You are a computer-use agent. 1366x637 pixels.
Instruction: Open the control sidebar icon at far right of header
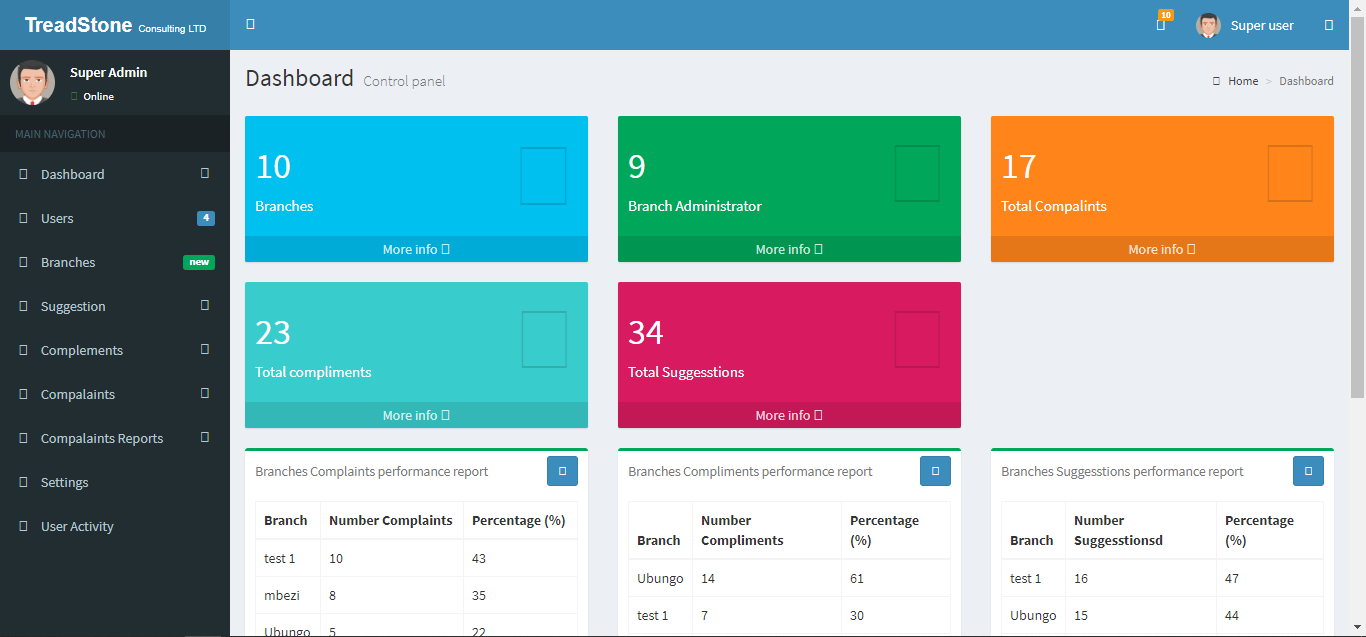pyautogui.click(x=1328, y=25)
